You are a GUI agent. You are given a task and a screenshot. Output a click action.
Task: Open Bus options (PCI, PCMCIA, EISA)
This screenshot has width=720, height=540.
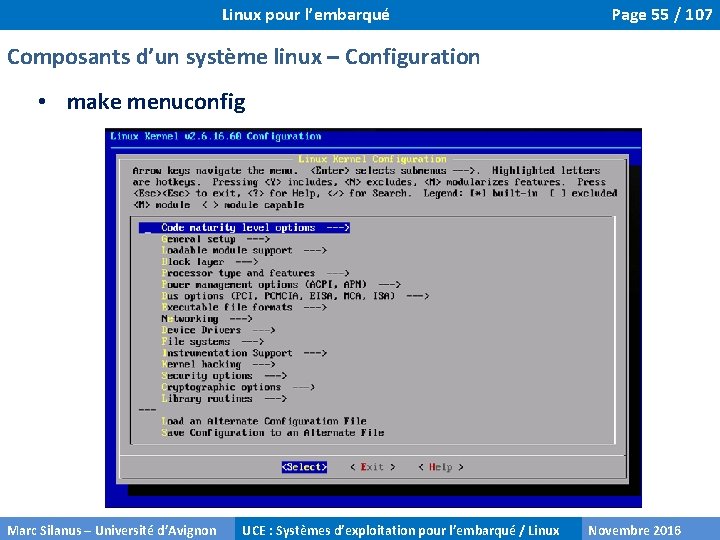(295, 296)
